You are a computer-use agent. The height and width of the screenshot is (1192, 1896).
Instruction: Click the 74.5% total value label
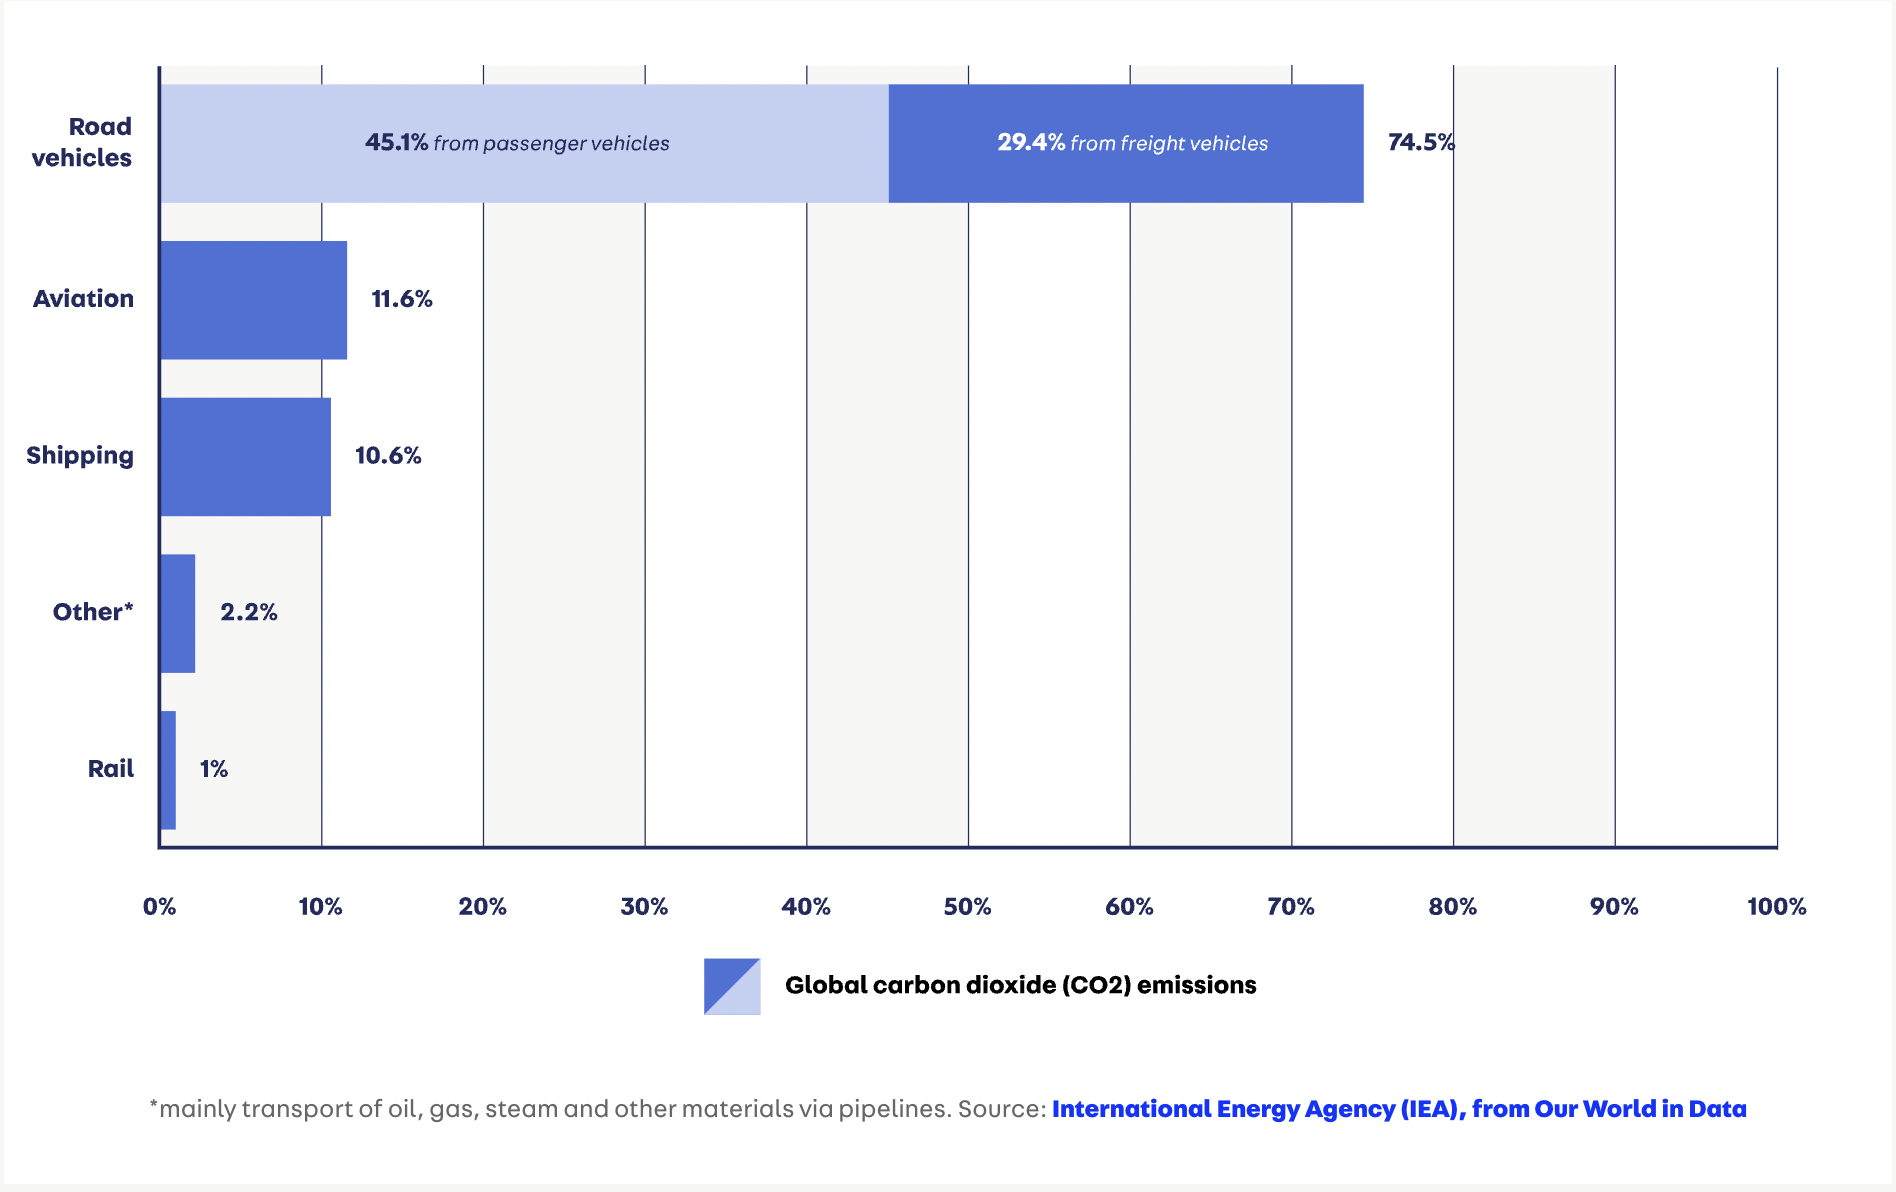pos(1420,142)
